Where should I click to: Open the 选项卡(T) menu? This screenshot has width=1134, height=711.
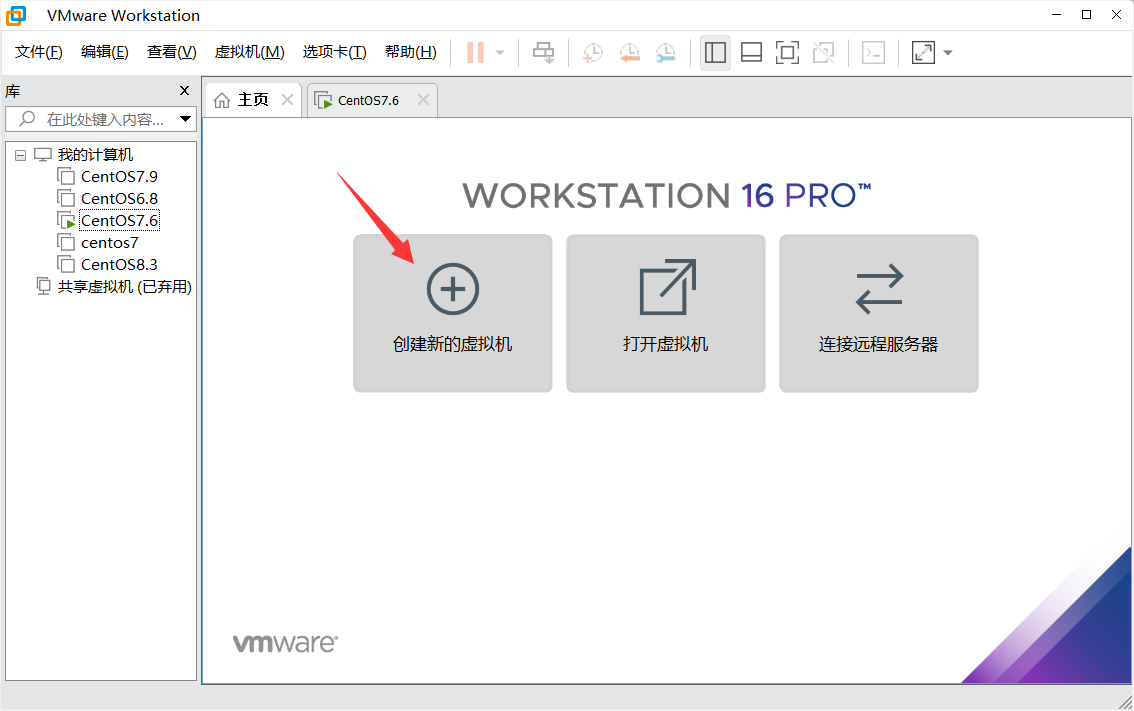[x=334, y=52]
